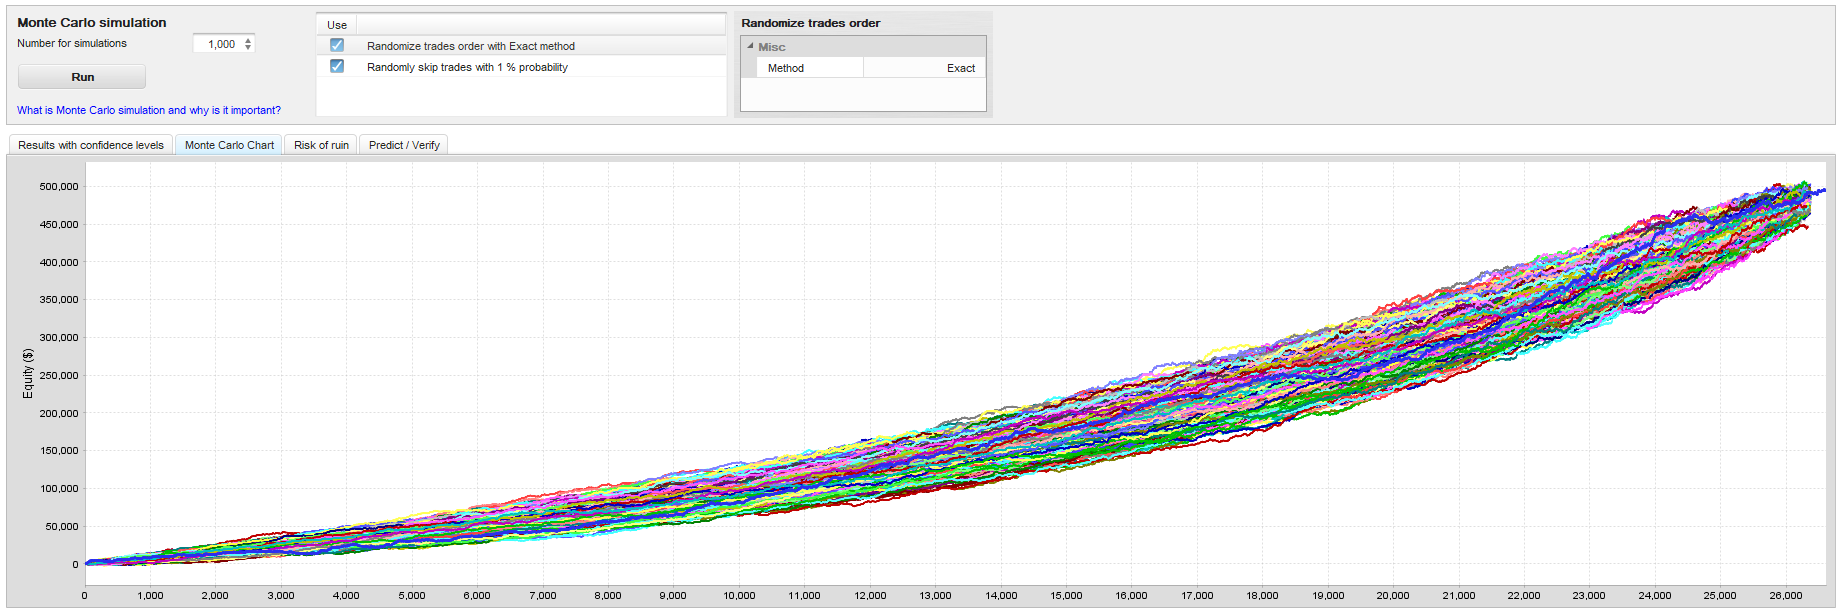Click the 'Number for simulations' label
This screenshot has width=1842, height=613.
(x=72, y=43)
